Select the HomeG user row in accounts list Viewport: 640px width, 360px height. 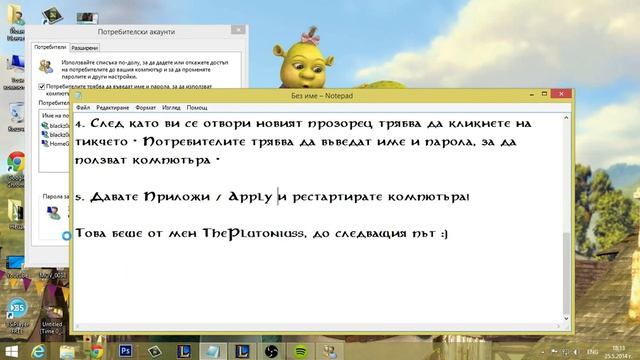tap(55, 144)
